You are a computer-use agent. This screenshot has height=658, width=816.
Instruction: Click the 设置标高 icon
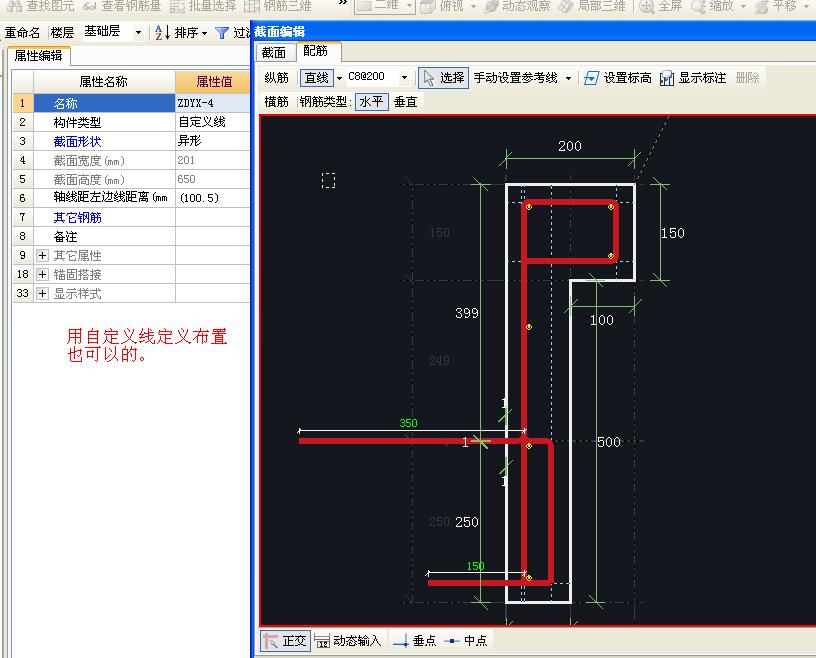591,78
